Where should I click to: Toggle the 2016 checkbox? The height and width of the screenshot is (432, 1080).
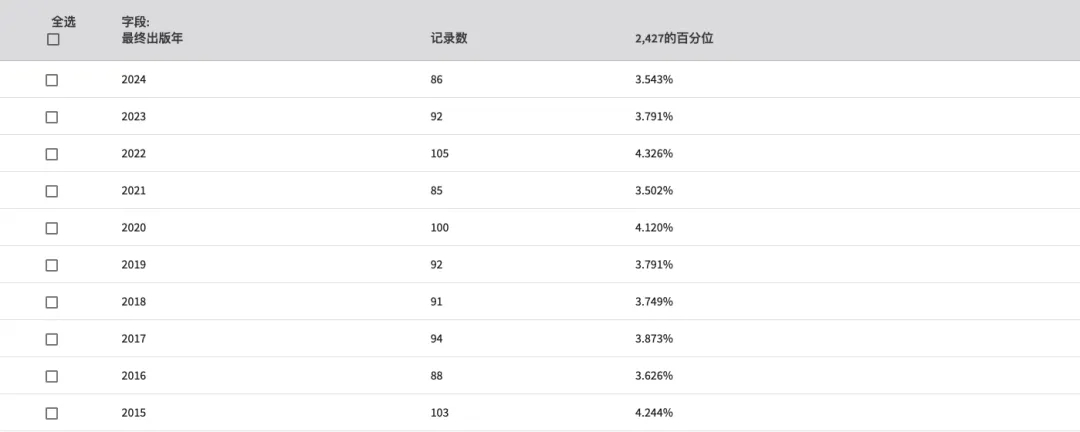tap(52, 376)
